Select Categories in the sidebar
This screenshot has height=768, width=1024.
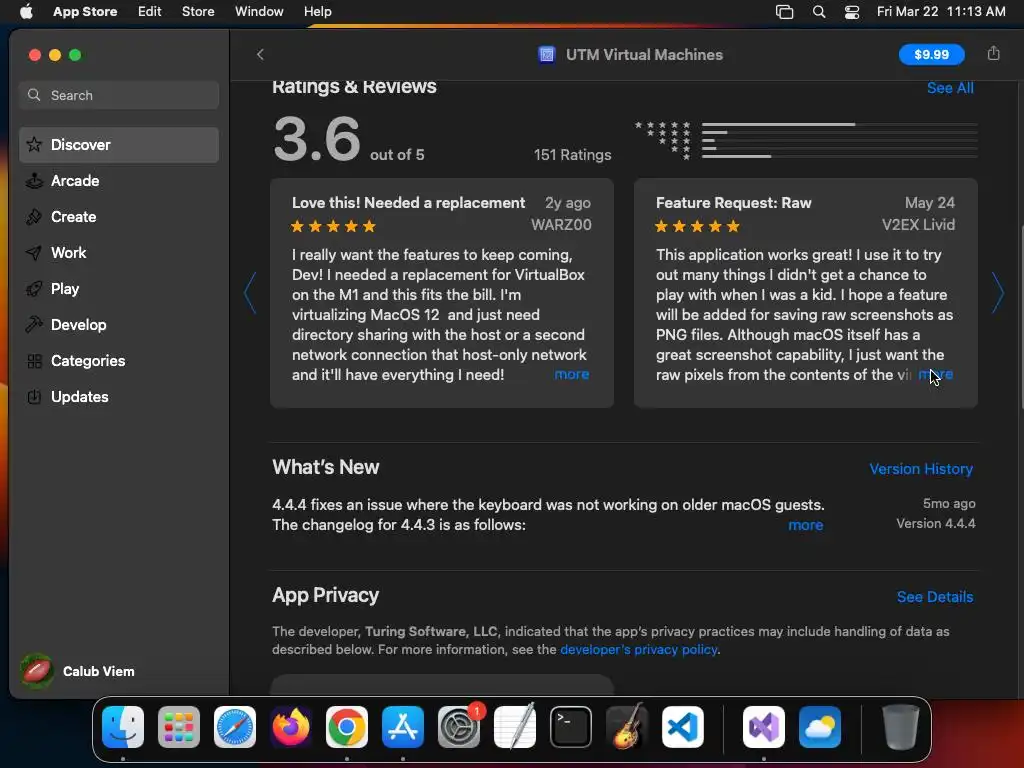[119, 360]
